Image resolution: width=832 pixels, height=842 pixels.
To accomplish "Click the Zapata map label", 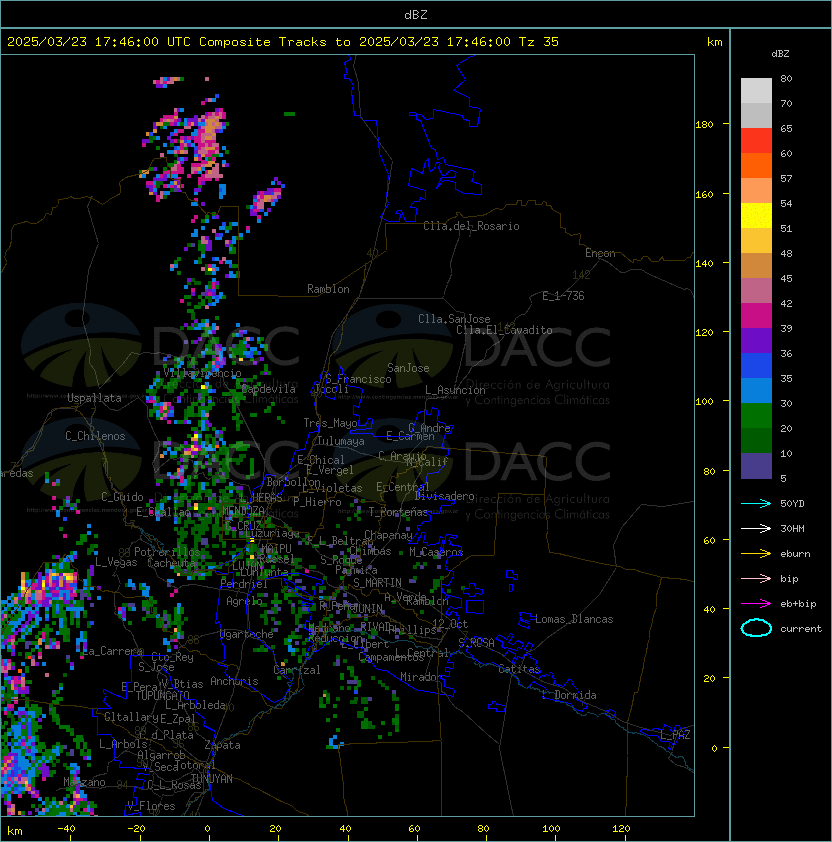I will (222, 745).
